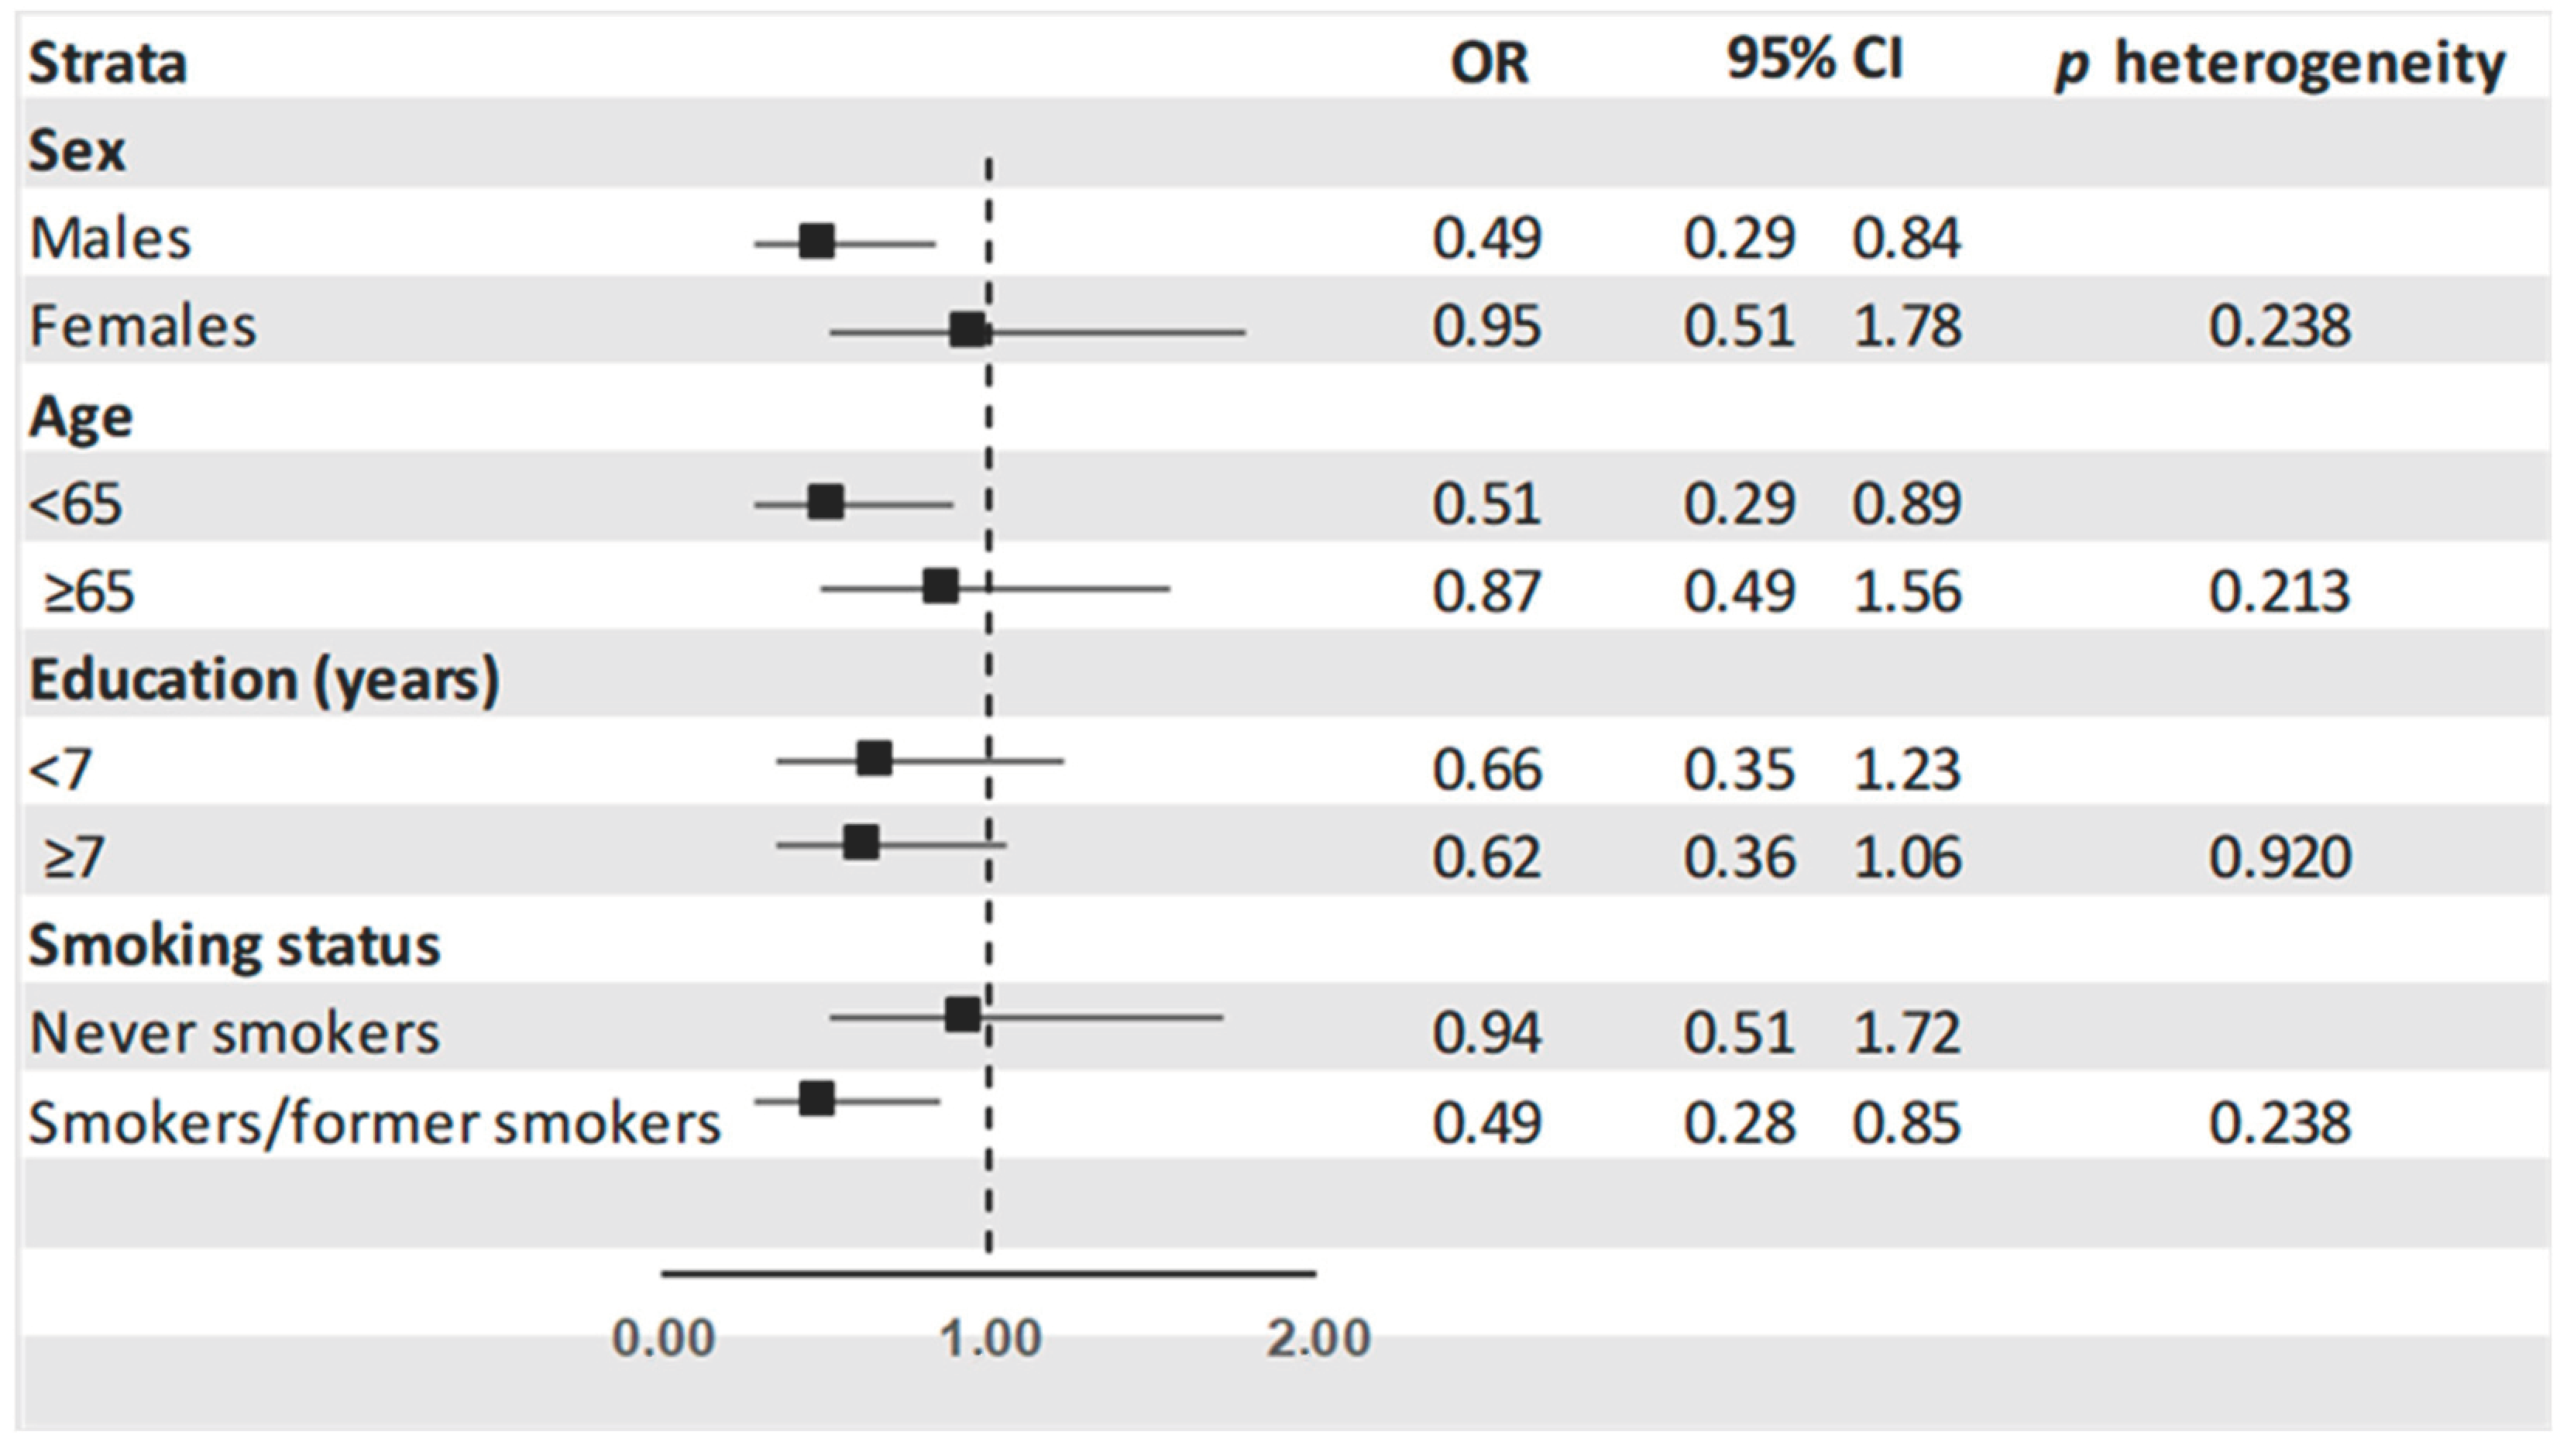Select the Education (years) group heading
The height and width of the screenshot is (1456, 2567).
pyautogui.click(x=264, y=680)
